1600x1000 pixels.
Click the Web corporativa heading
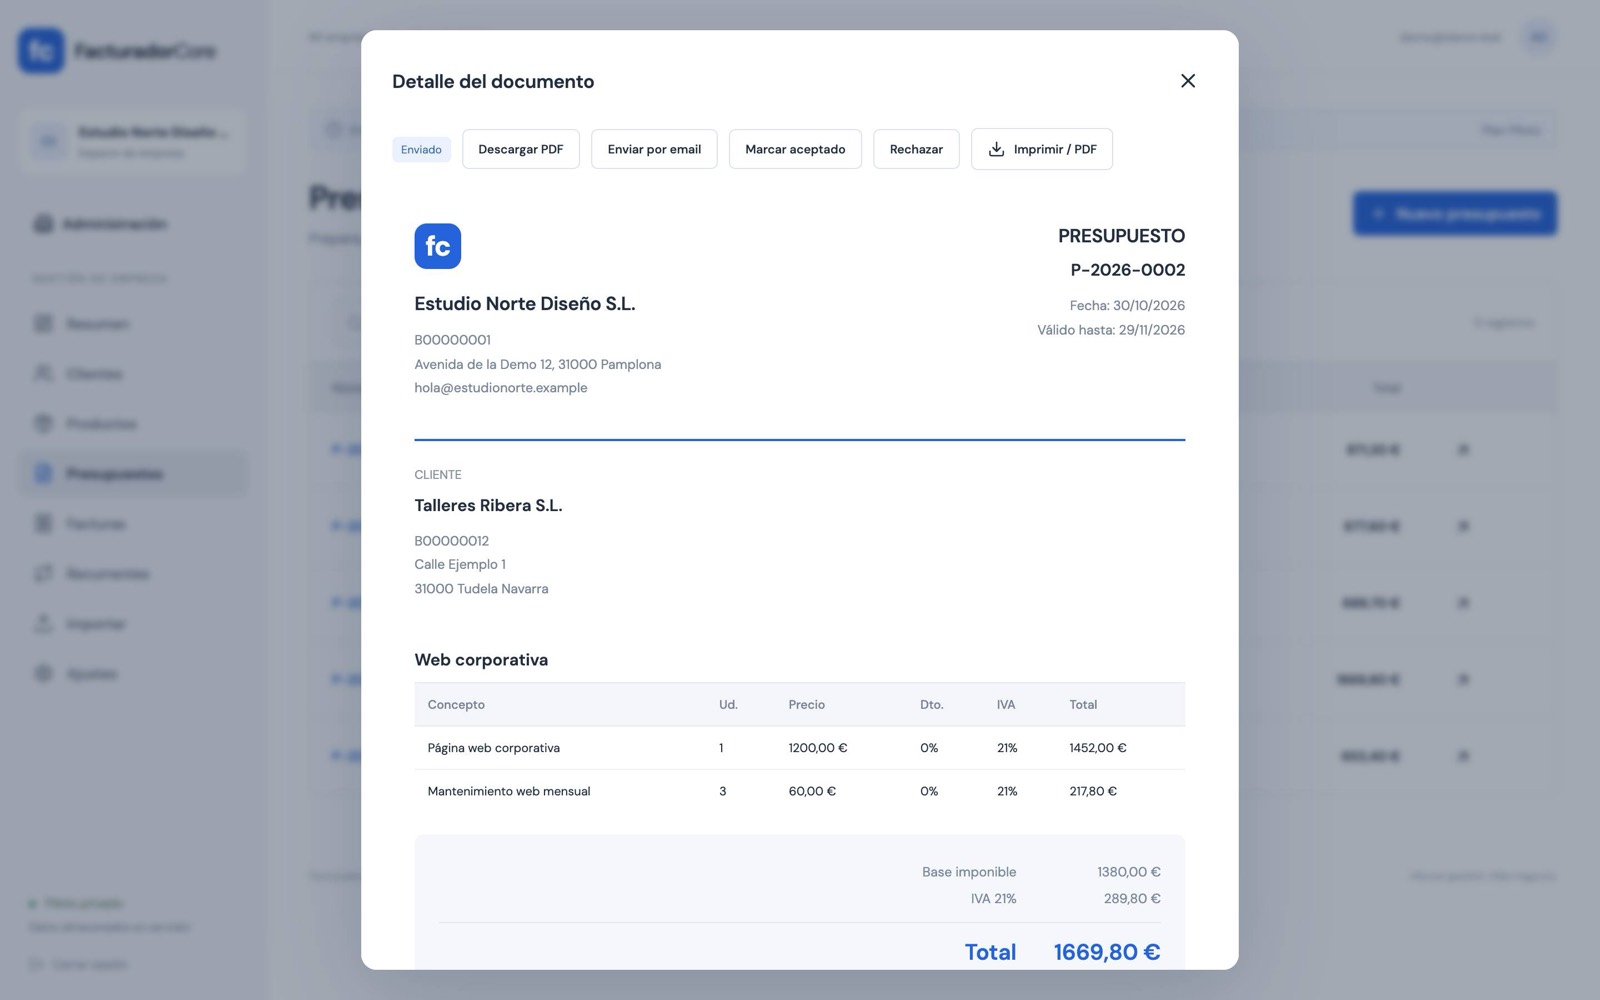481,660
